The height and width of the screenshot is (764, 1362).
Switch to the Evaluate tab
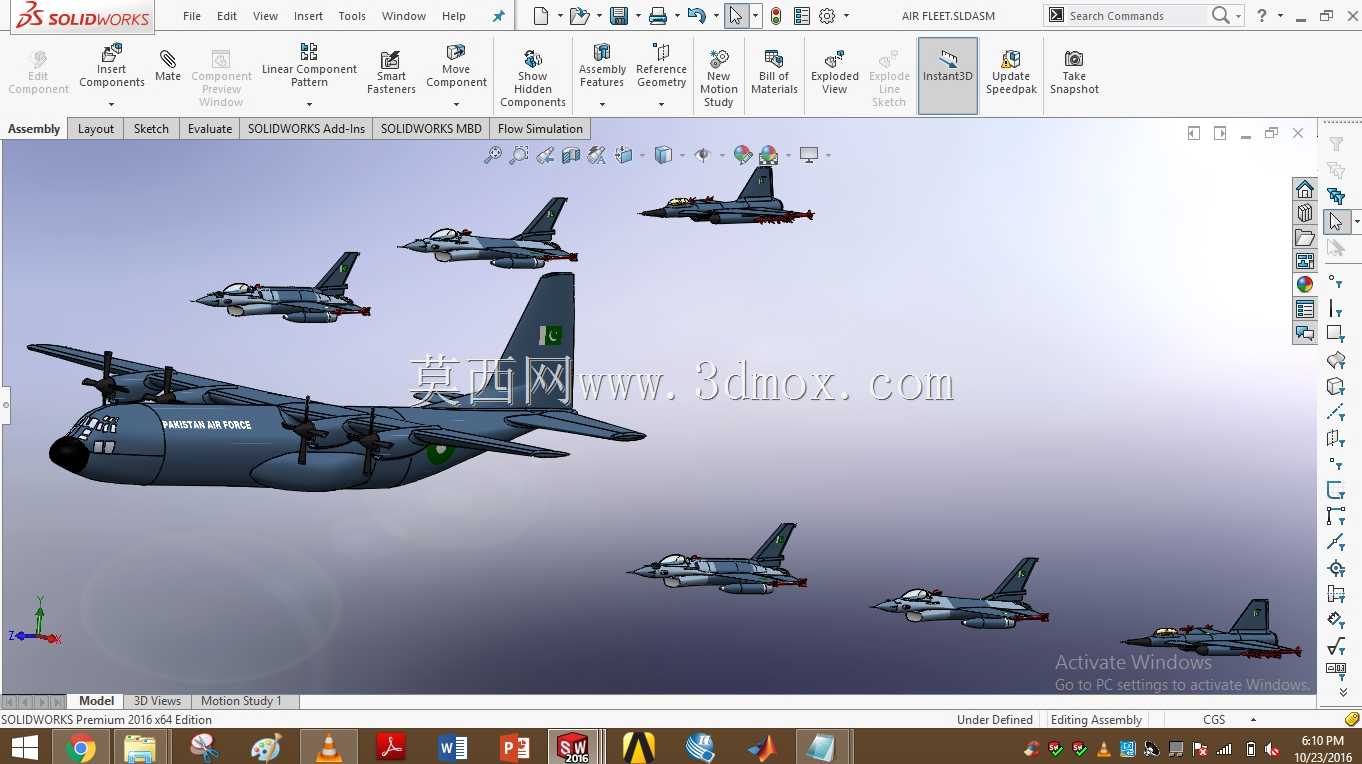coord(210,129)
